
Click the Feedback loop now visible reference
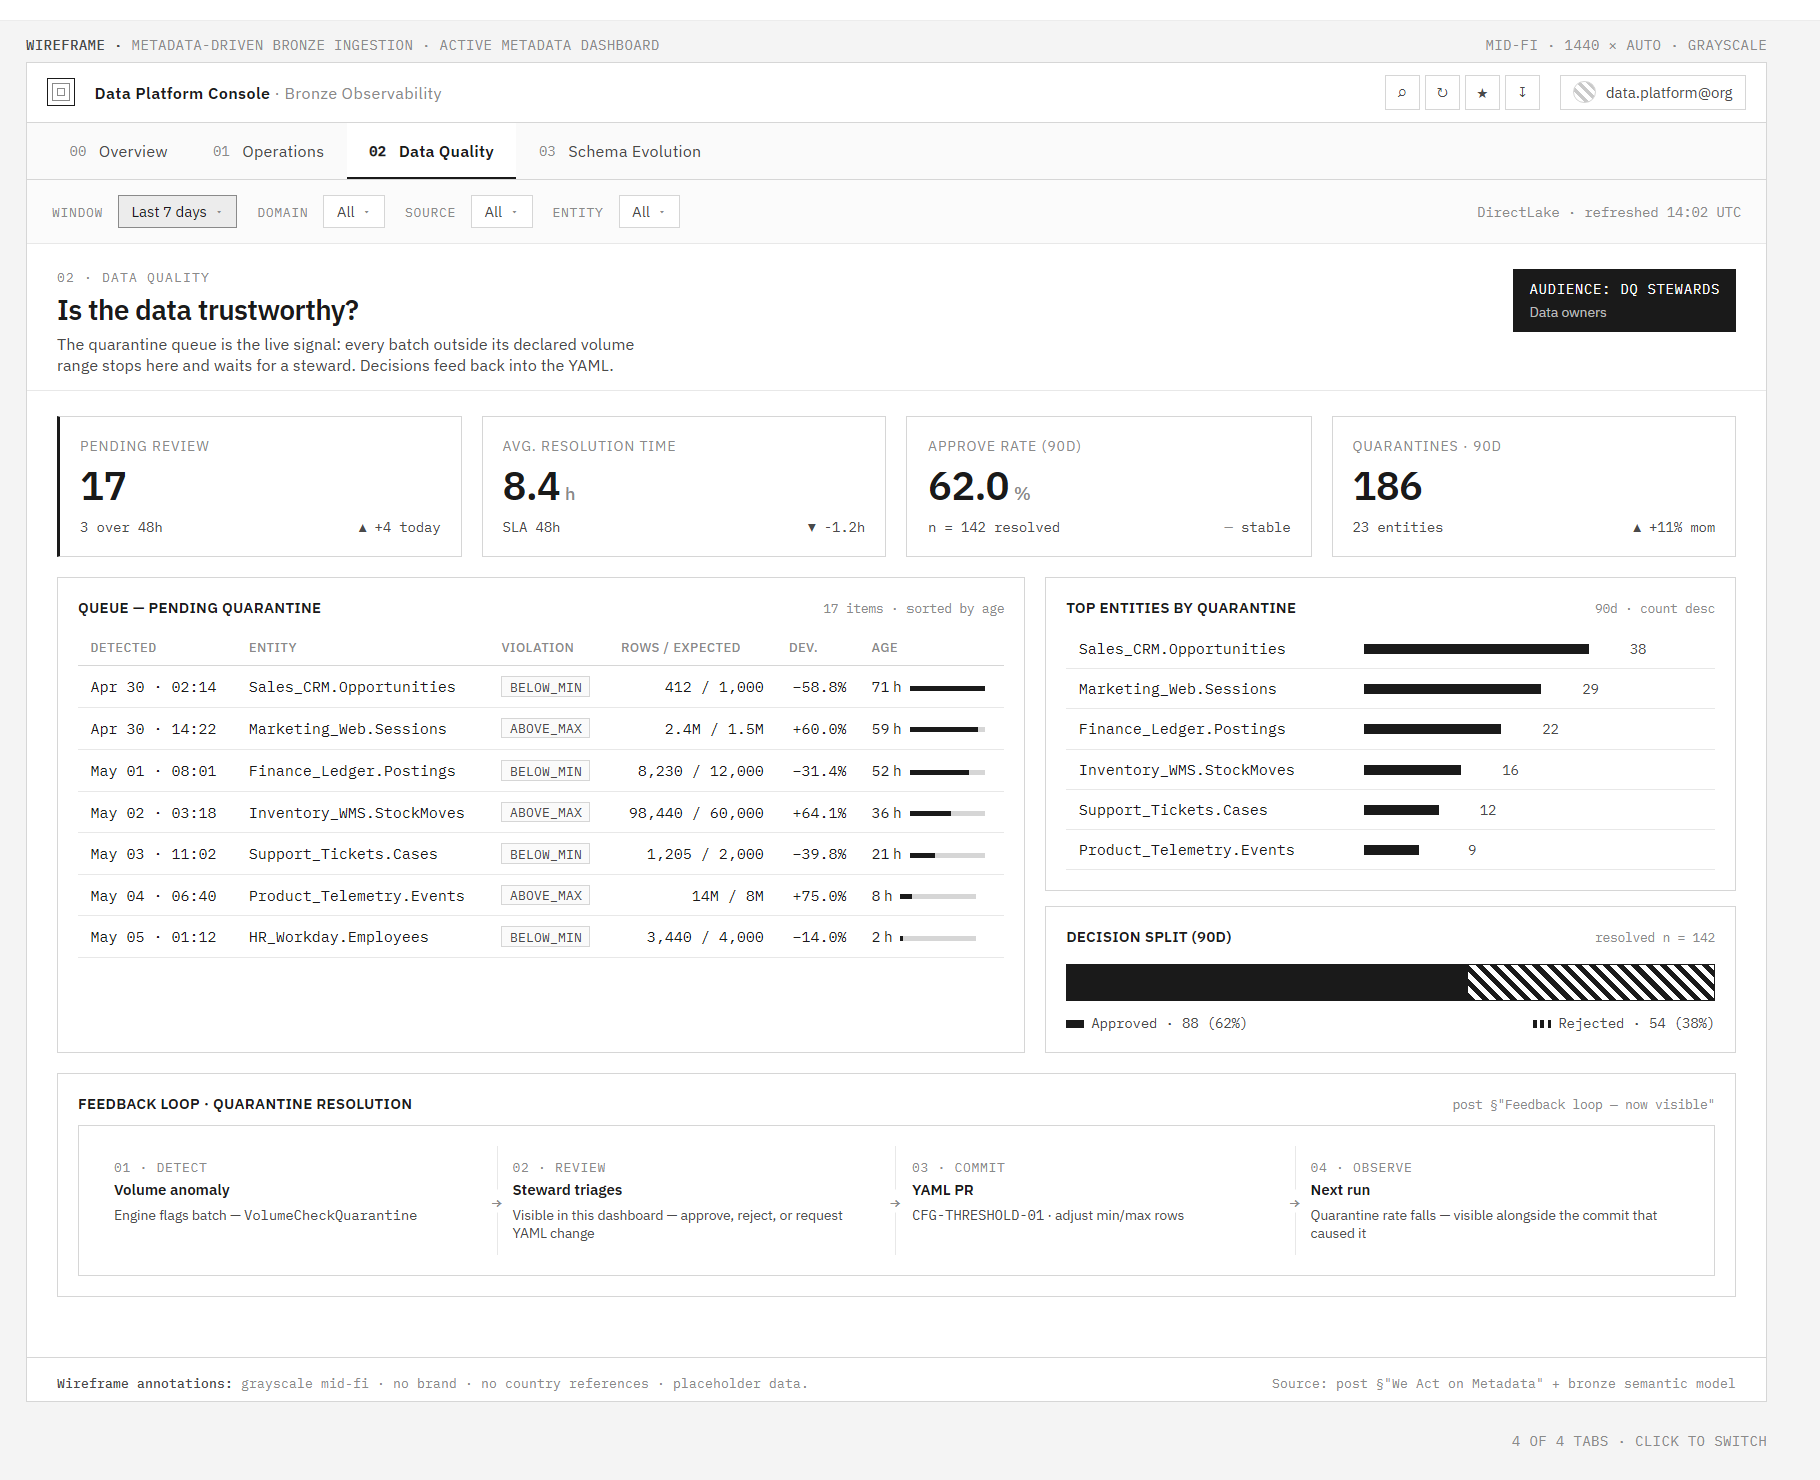(1583, 1105)
